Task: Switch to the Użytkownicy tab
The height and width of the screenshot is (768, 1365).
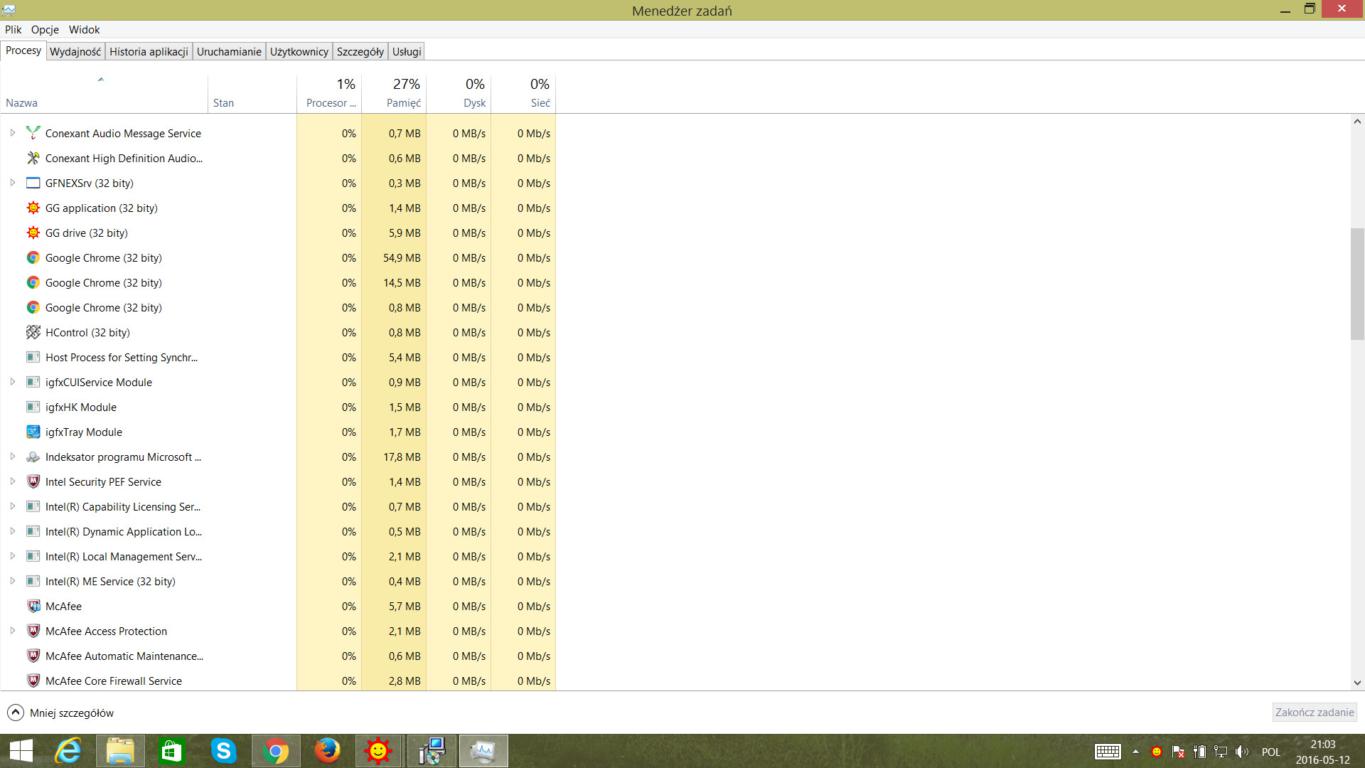Action: (299, 51)
